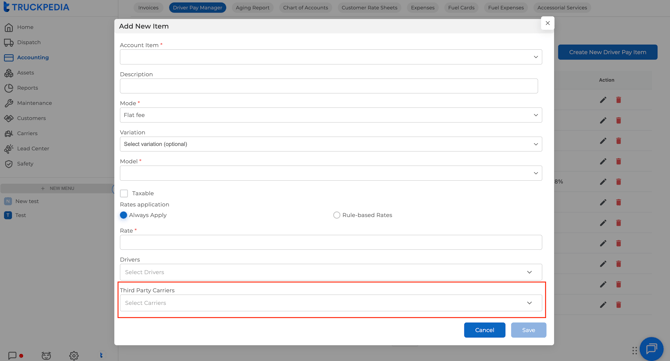Click the Cancel button
Image resolution: width=670 pixels, height=361 pixels.
485,330
